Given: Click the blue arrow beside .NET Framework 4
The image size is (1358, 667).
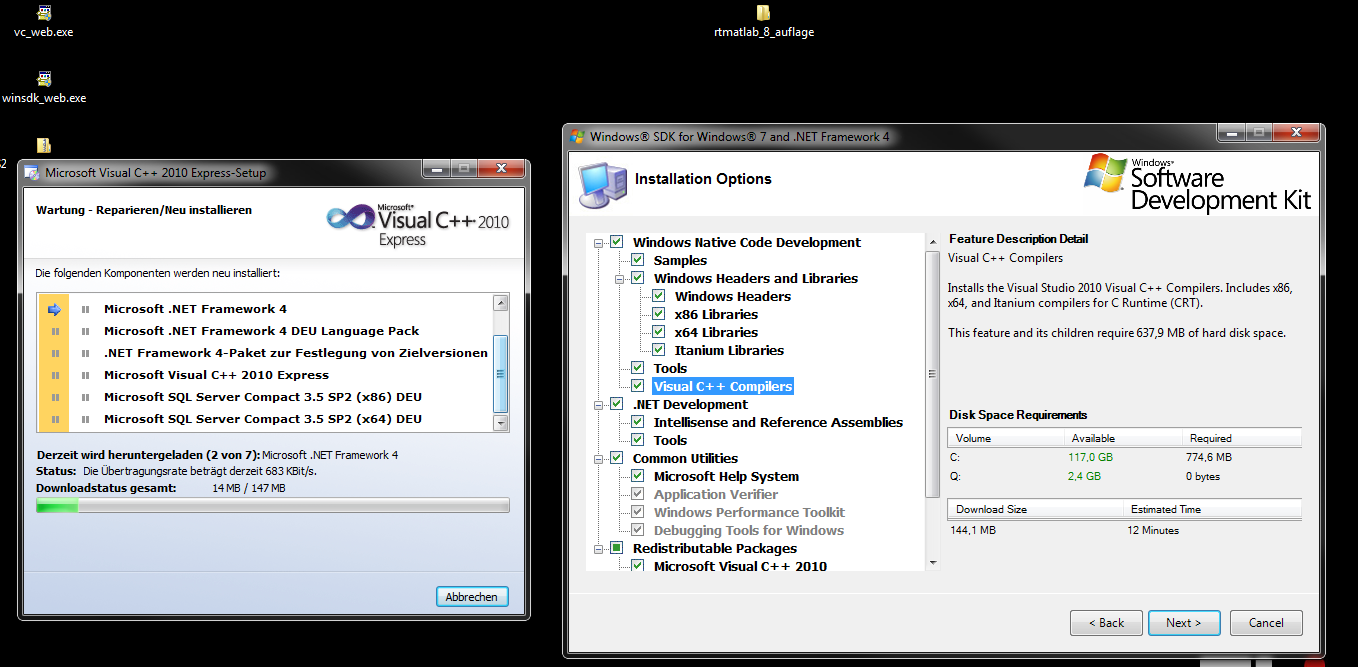Looking at the screenshot, I should coord(55,309).
